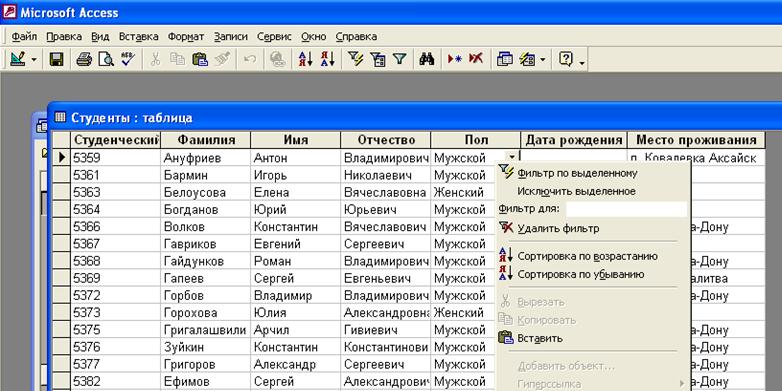Click the New Record icon in the toolbar
This screenshot has height=391, width=782.
454,59
